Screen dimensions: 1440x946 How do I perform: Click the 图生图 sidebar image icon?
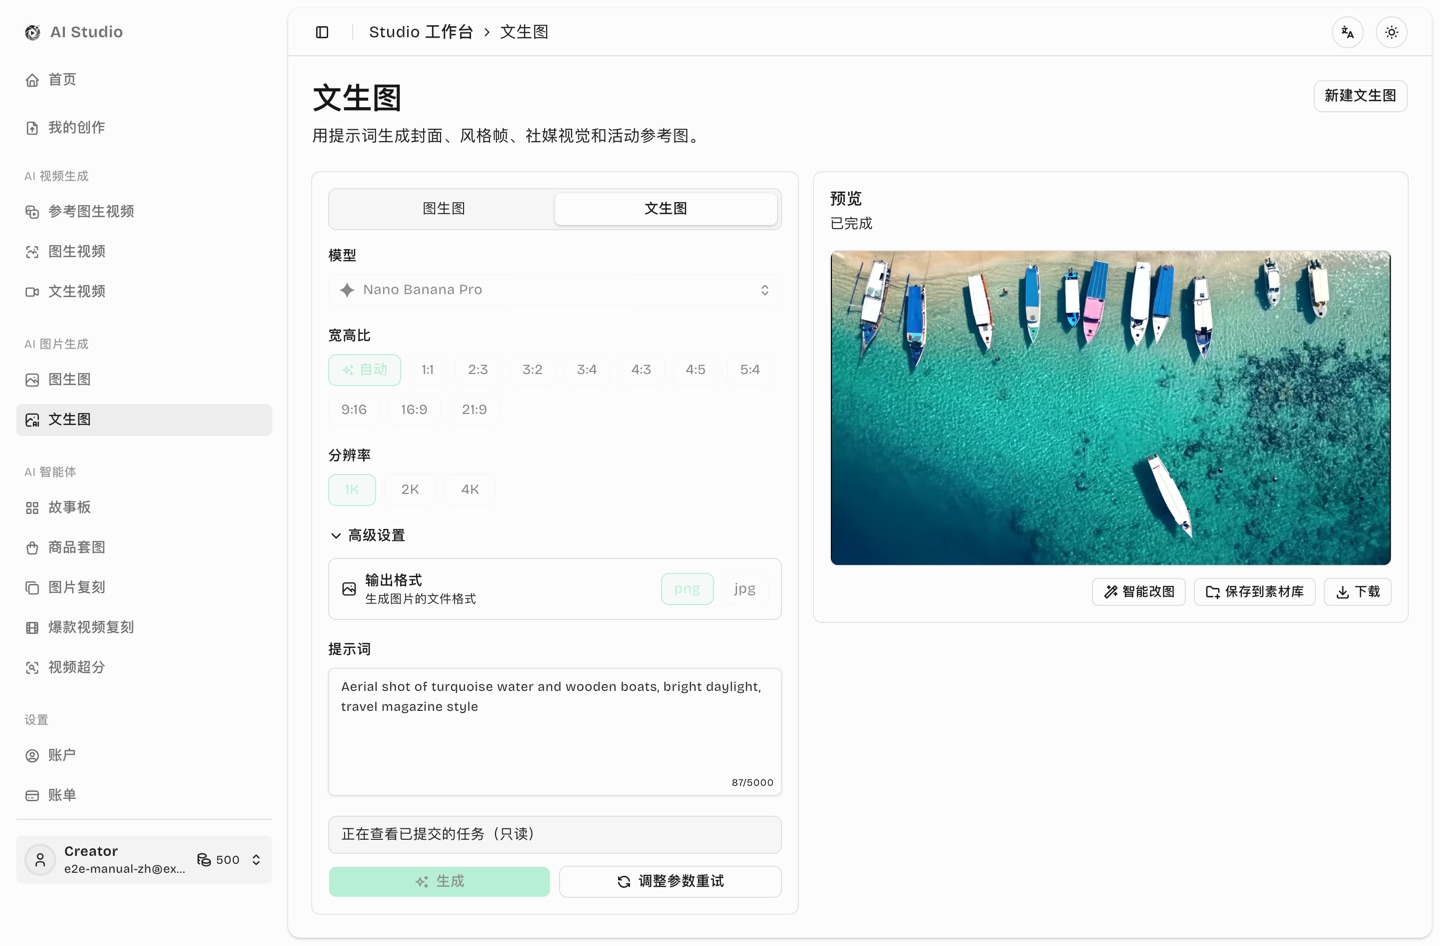click(32, 380)
